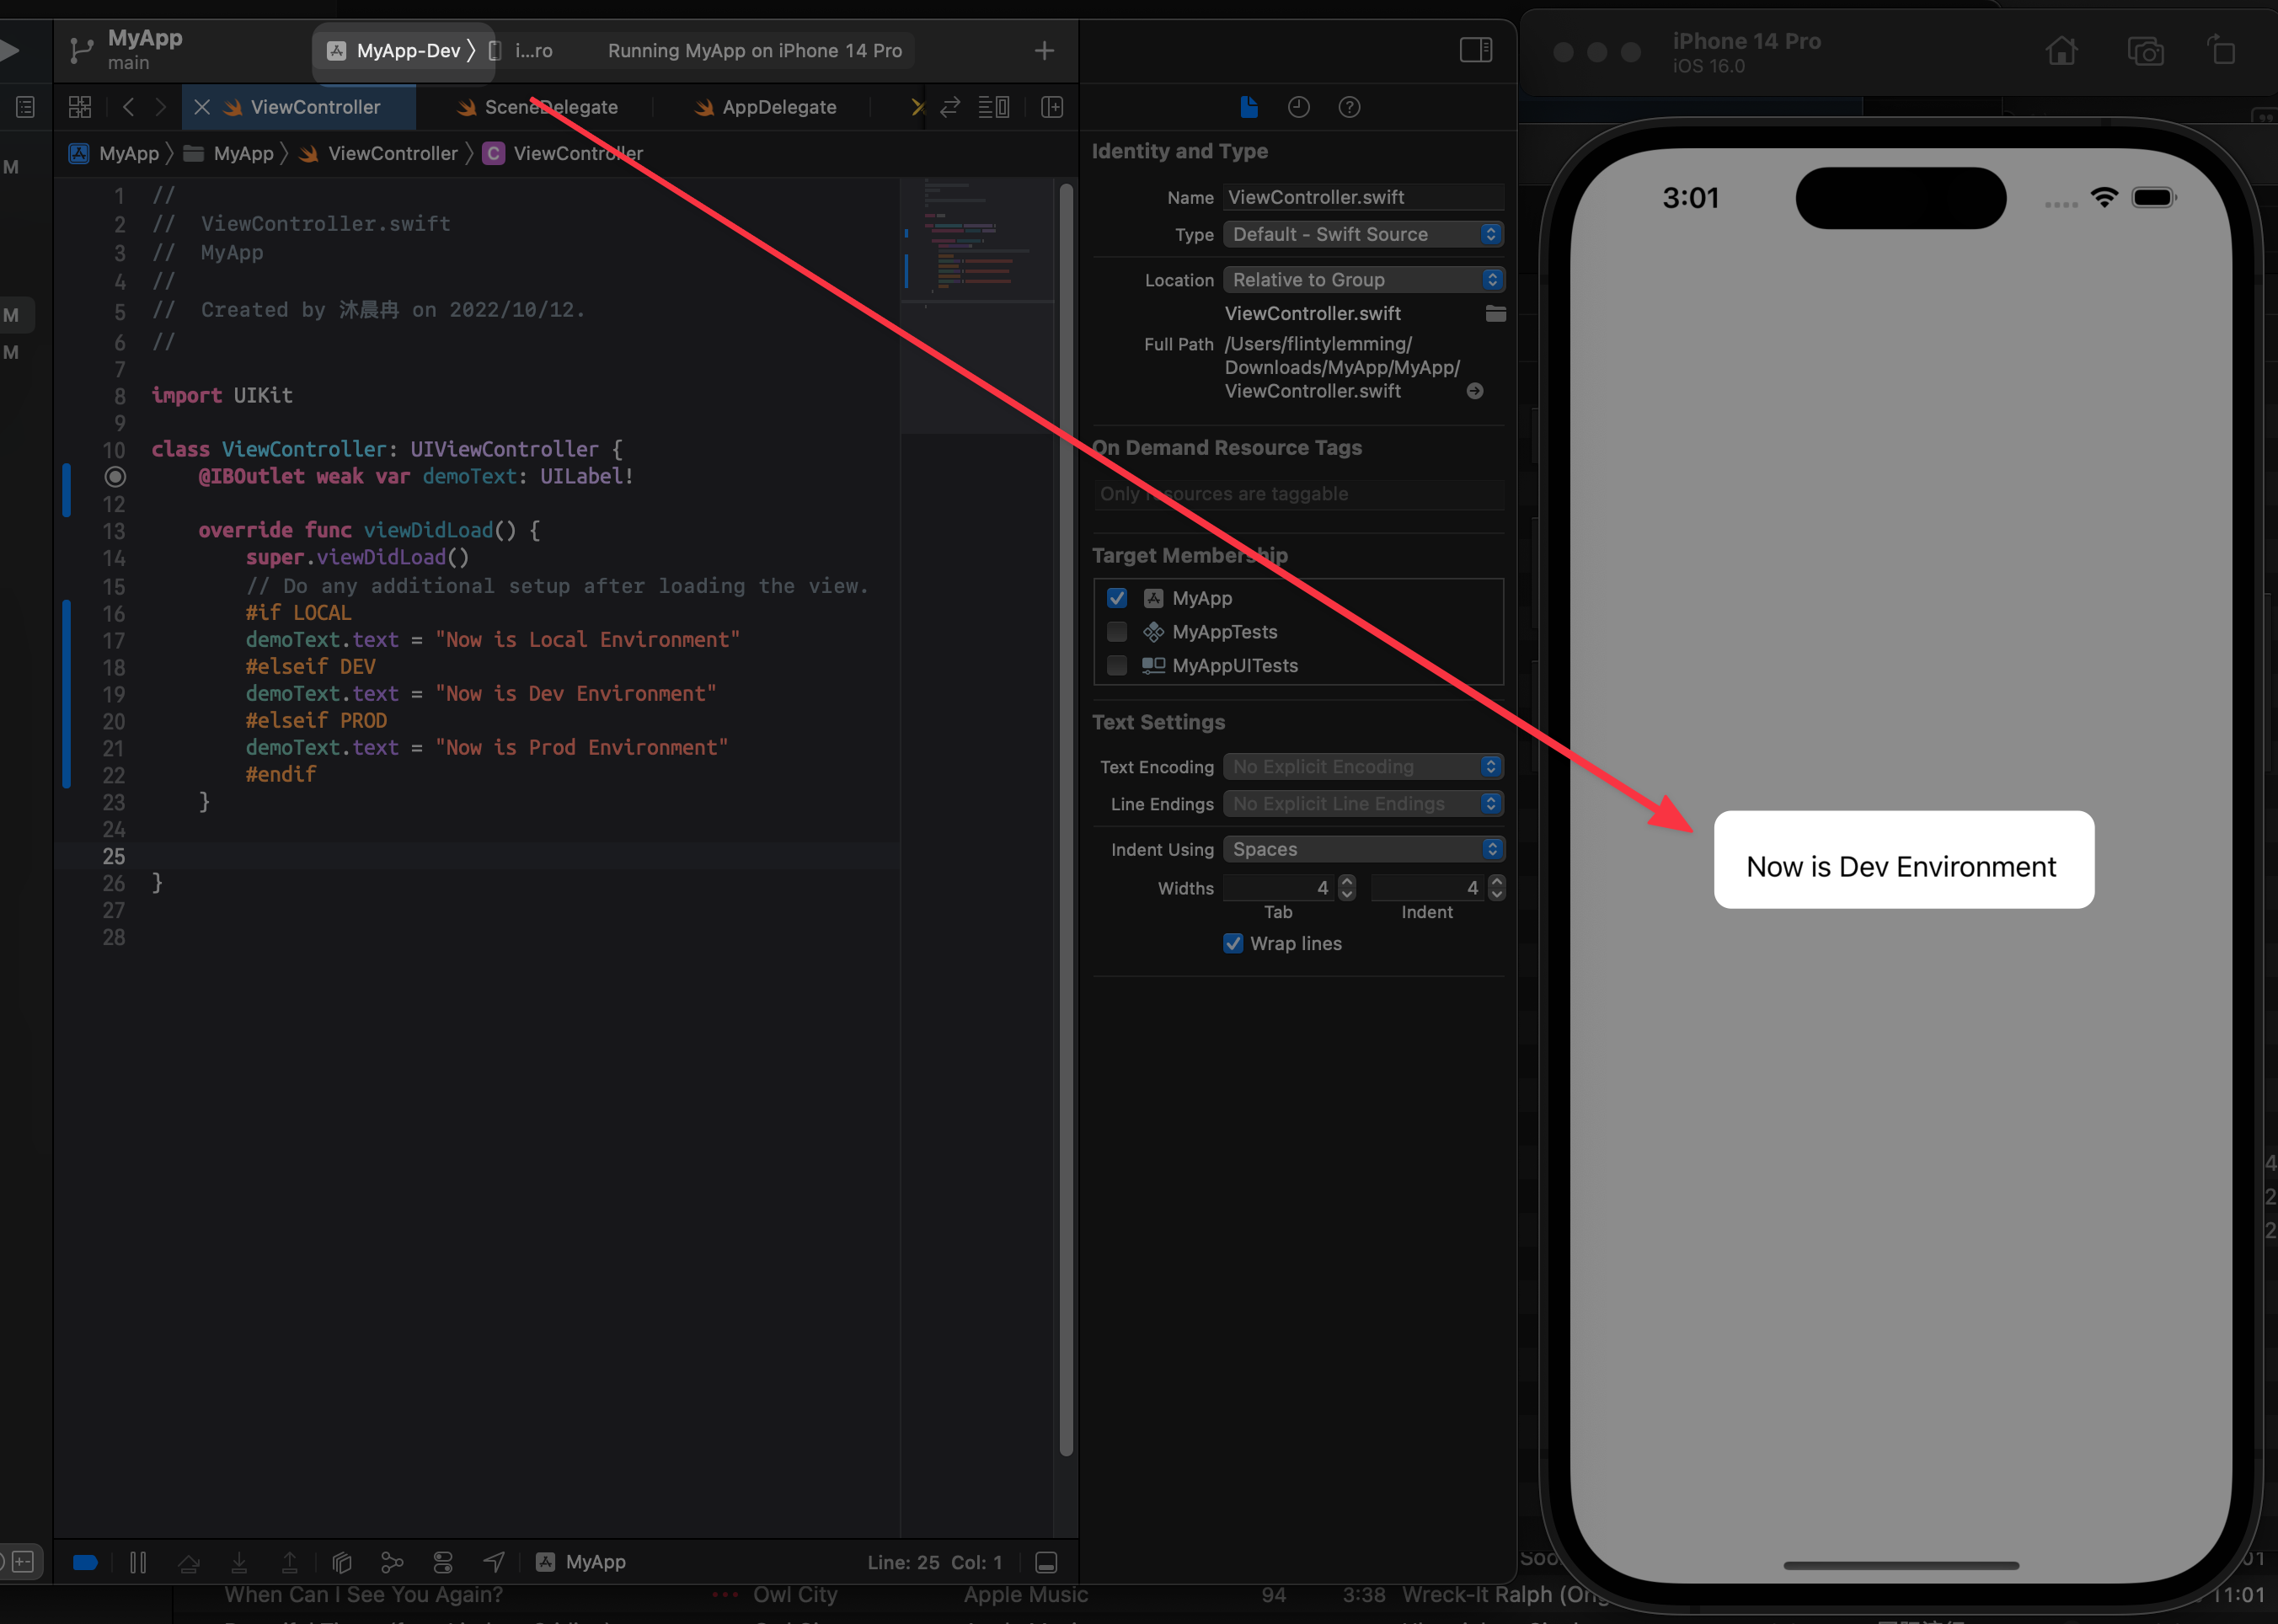This screenshot has height=1624, width=2278.
Task: Rotate the simulator device icon
Action: 2221,50
